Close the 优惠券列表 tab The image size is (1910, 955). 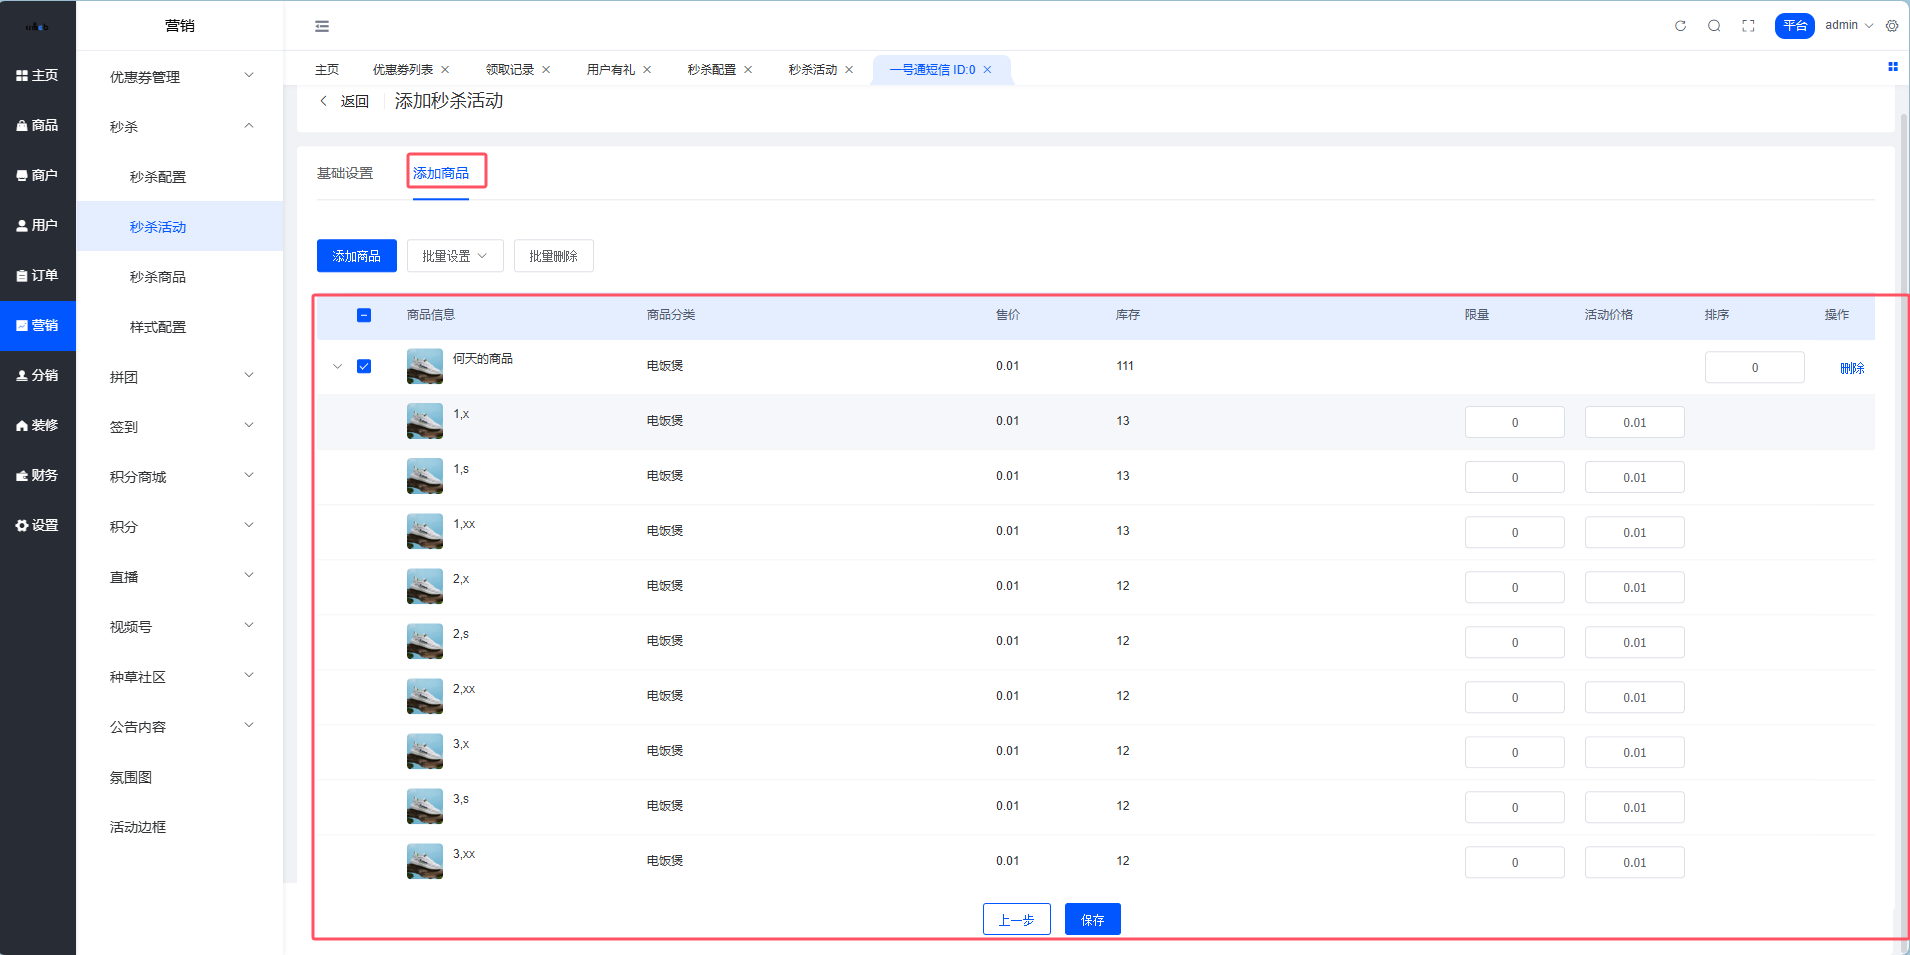pyautogui.click(x=445, y=69)
